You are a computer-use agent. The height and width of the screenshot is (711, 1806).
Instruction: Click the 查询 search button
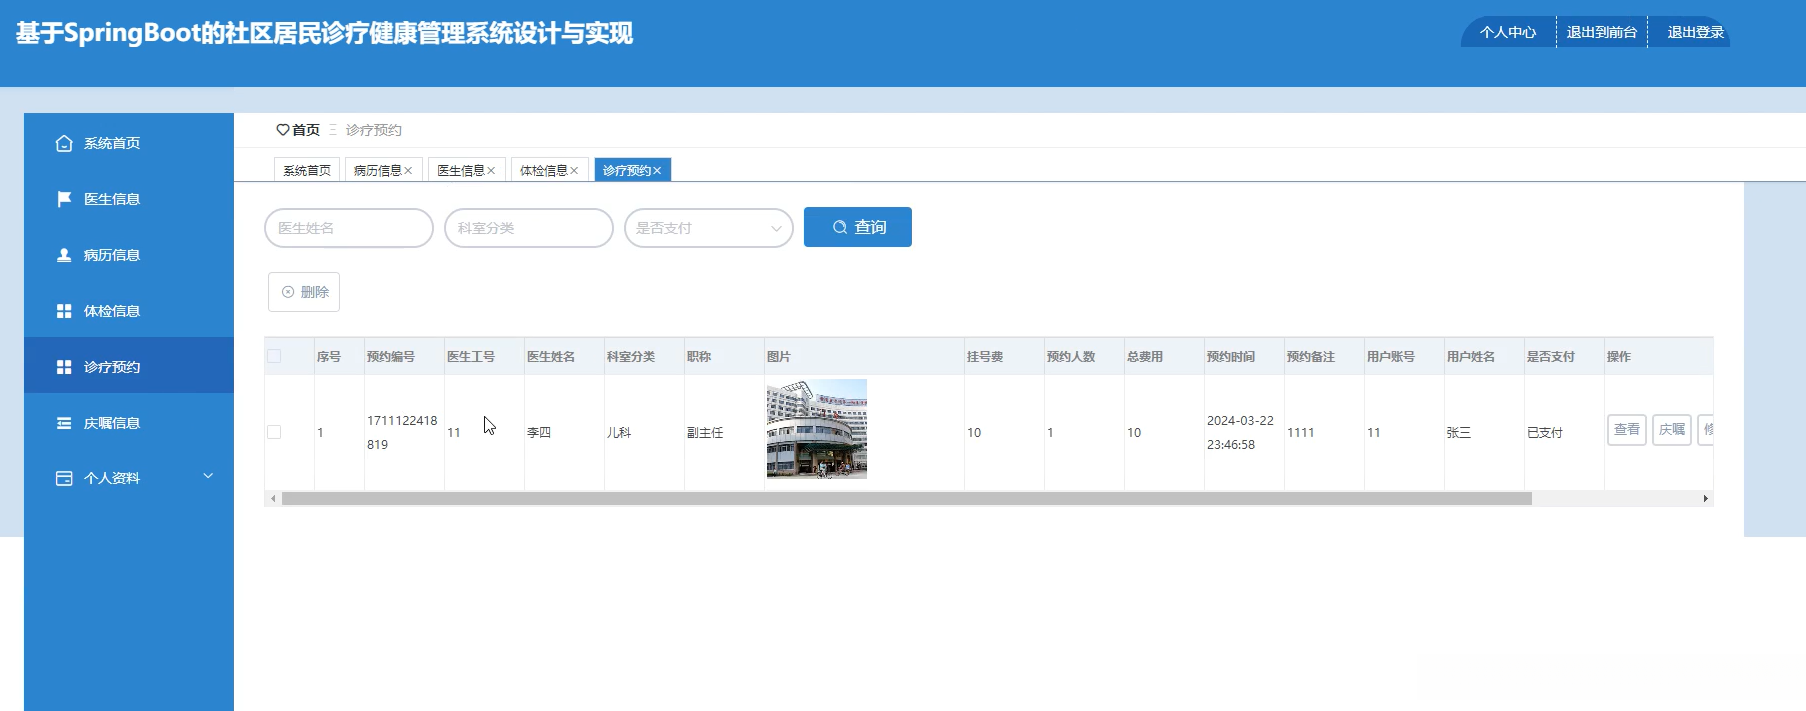(x=858, y=227)
